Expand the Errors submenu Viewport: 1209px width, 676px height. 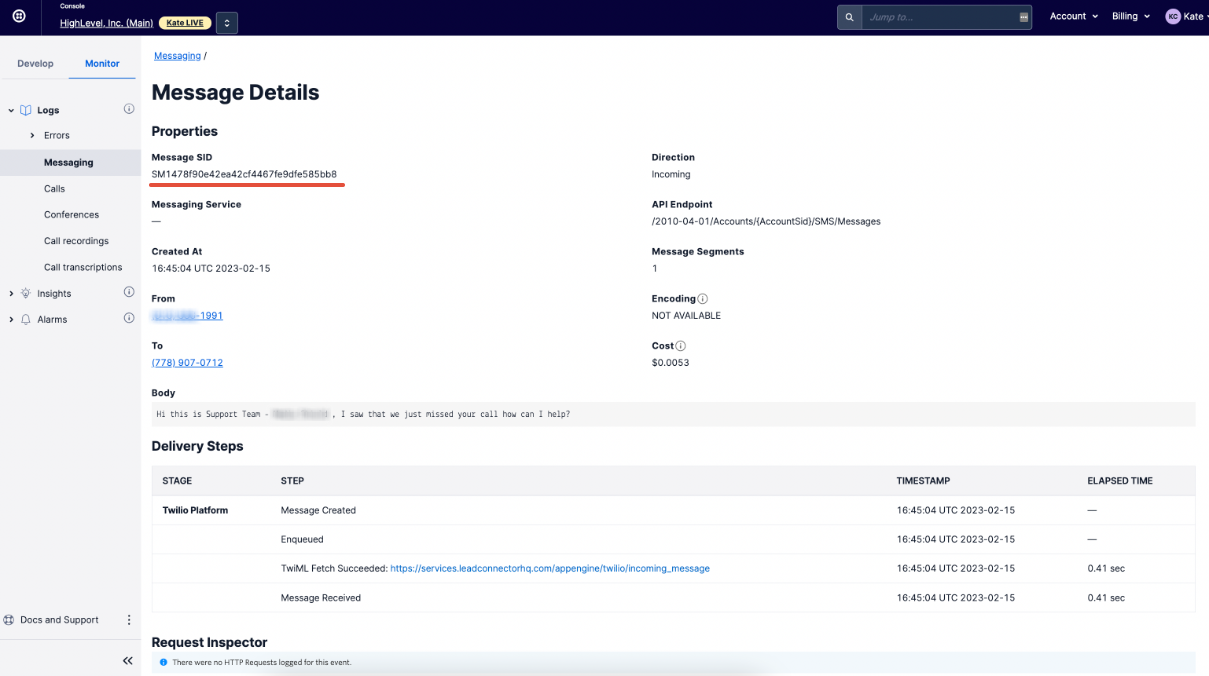coord(32,135)
